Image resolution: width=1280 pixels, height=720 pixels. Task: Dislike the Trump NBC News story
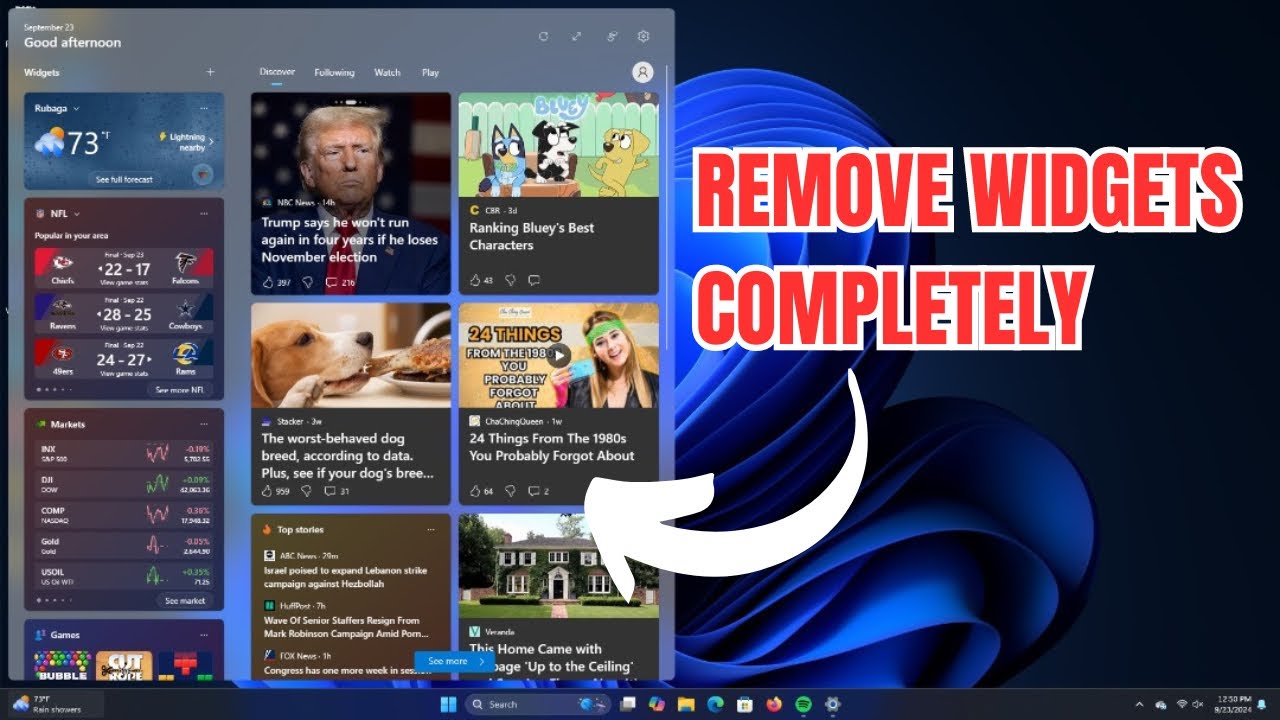point(306,283)
